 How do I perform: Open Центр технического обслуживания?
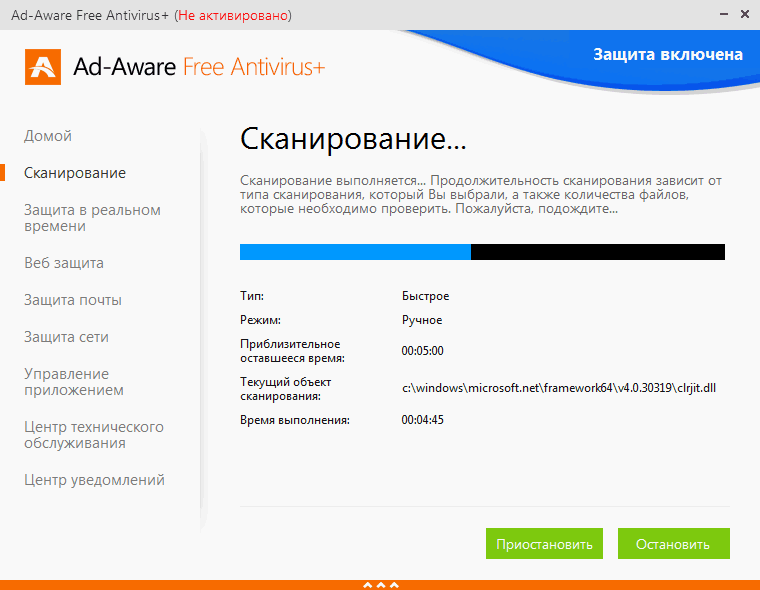point(94,435)
